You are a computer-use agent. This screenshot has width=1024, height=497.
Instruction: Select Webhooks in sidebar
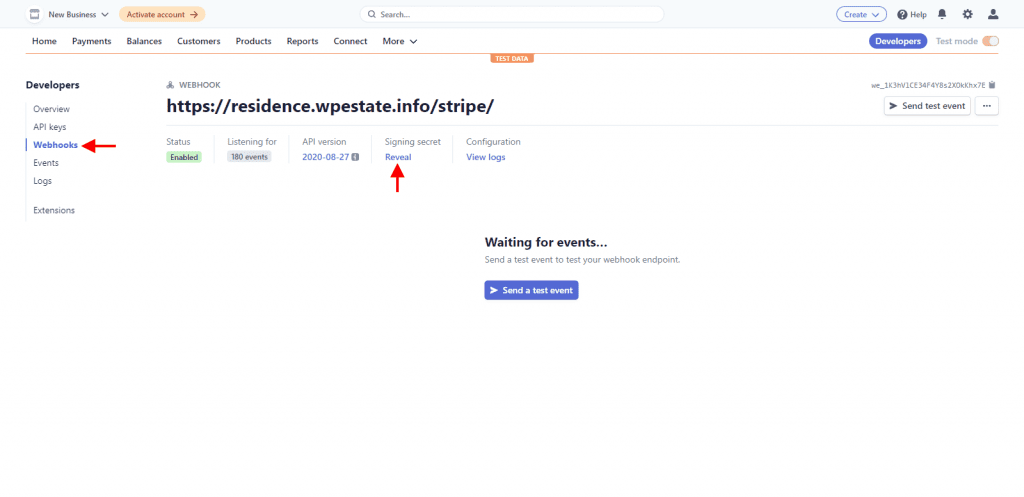point(56,145)
